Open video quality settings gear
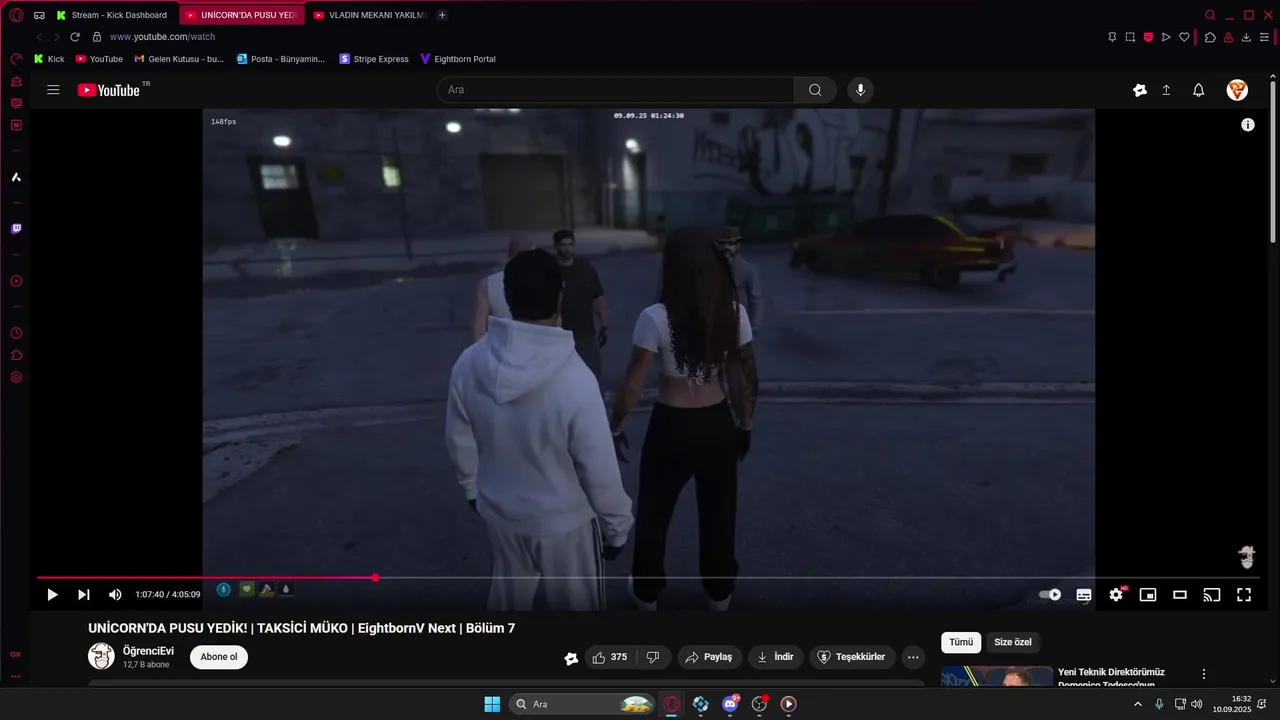This screenshot has width=1280, height=720. [x=1116, y=595]
